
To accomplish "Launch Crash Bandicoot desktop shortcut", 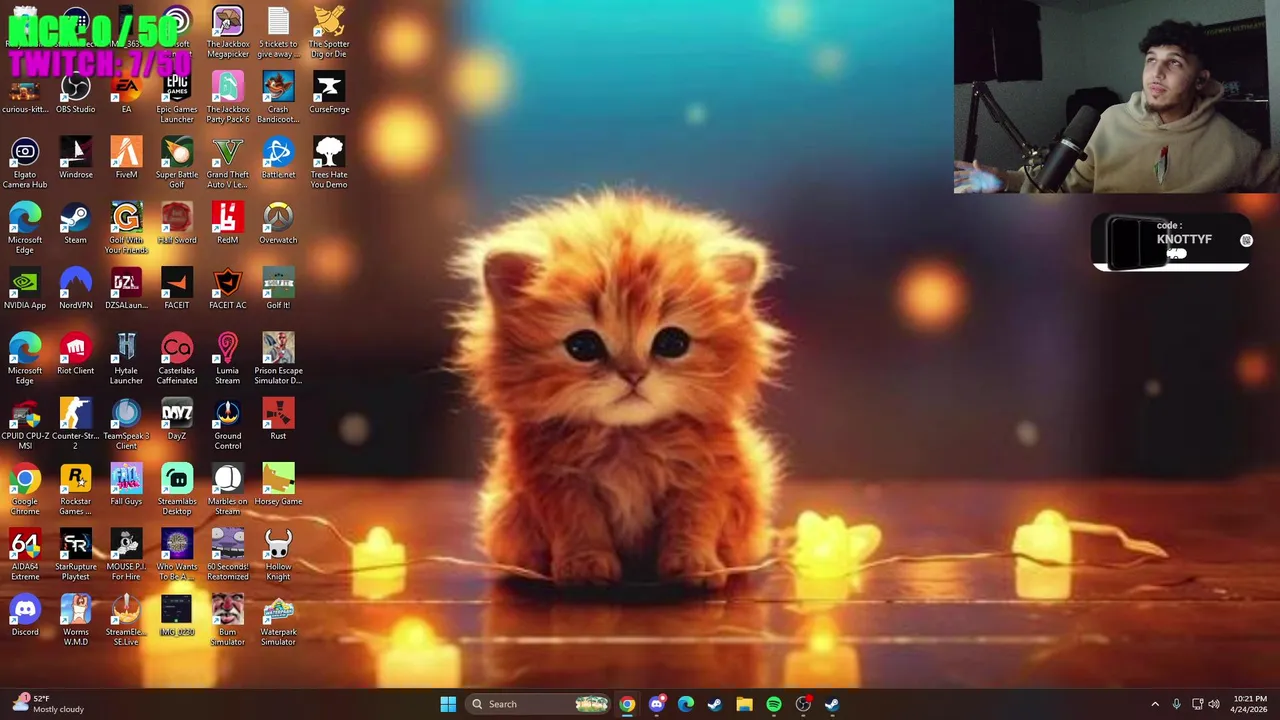I will 278,97.
